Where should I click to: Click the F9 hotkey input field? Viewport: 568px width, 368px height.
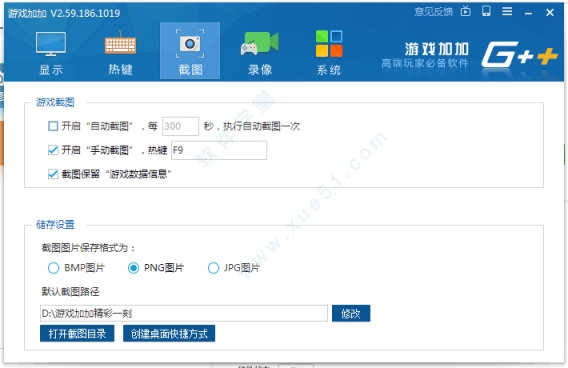pyautogui.click(x=219, y=150)
